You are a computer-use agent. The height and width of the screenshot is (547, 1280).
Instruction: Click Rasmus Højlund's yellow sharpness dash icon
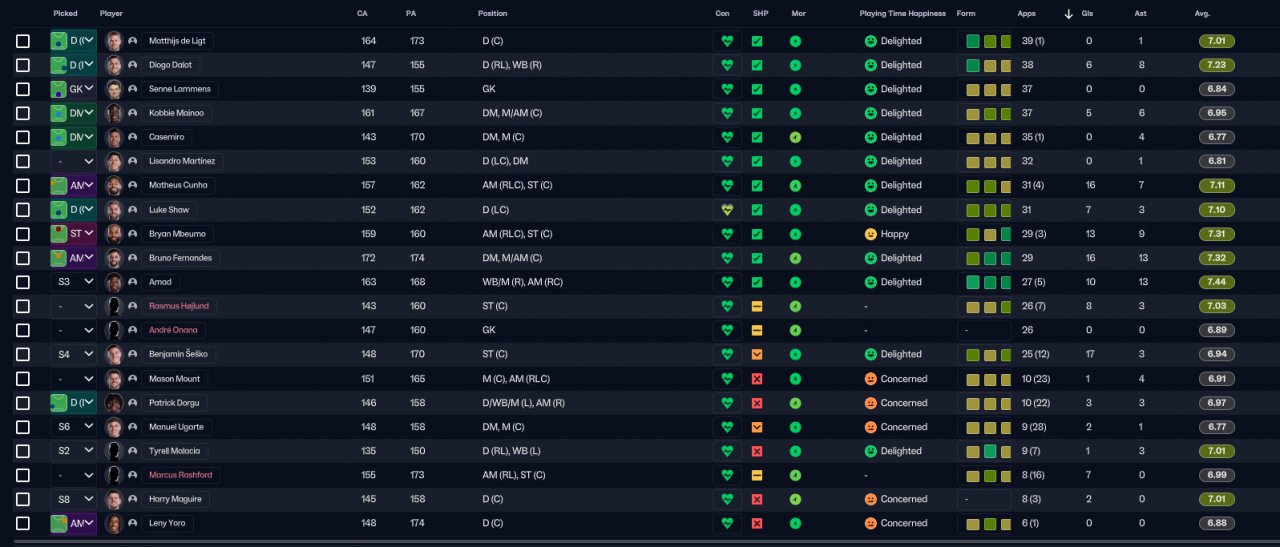point(757,306)
